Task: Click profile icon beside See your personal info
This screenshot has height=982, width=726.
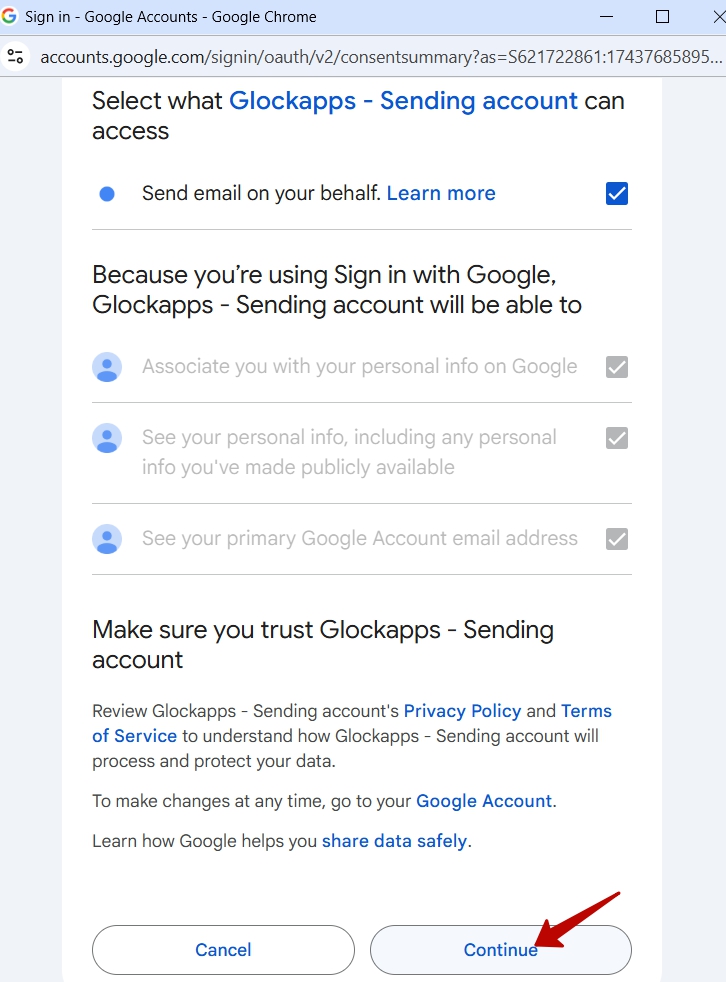Action: coord(107,438)
